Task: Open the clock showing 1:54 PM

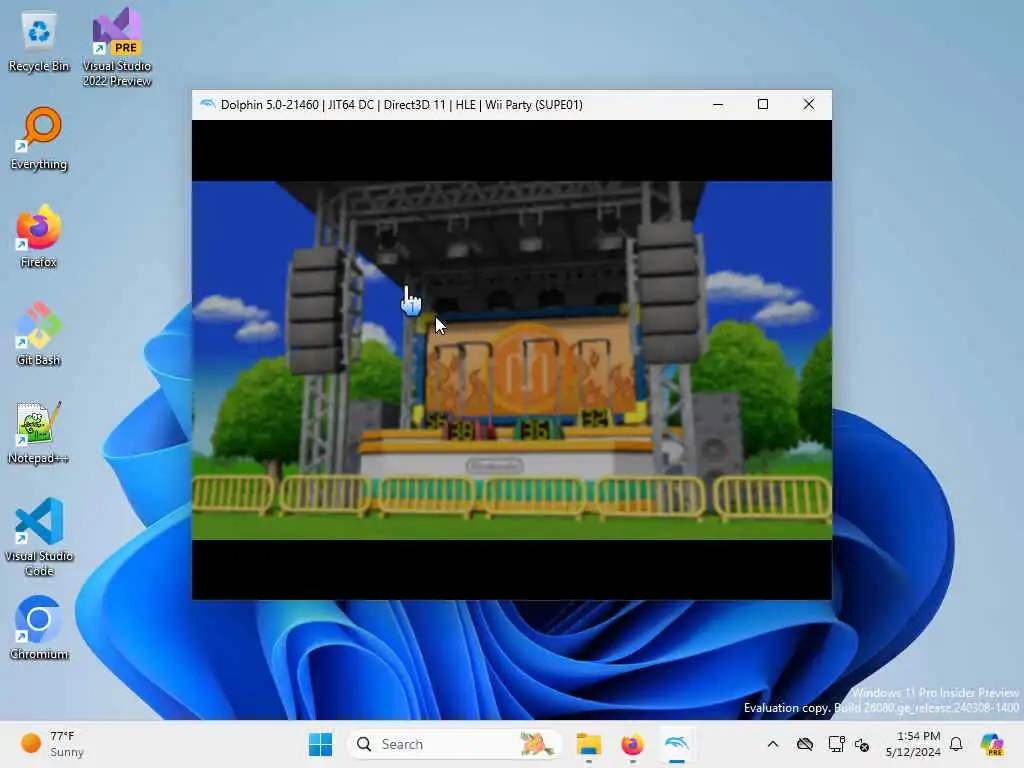Action: tap(913, 744)
